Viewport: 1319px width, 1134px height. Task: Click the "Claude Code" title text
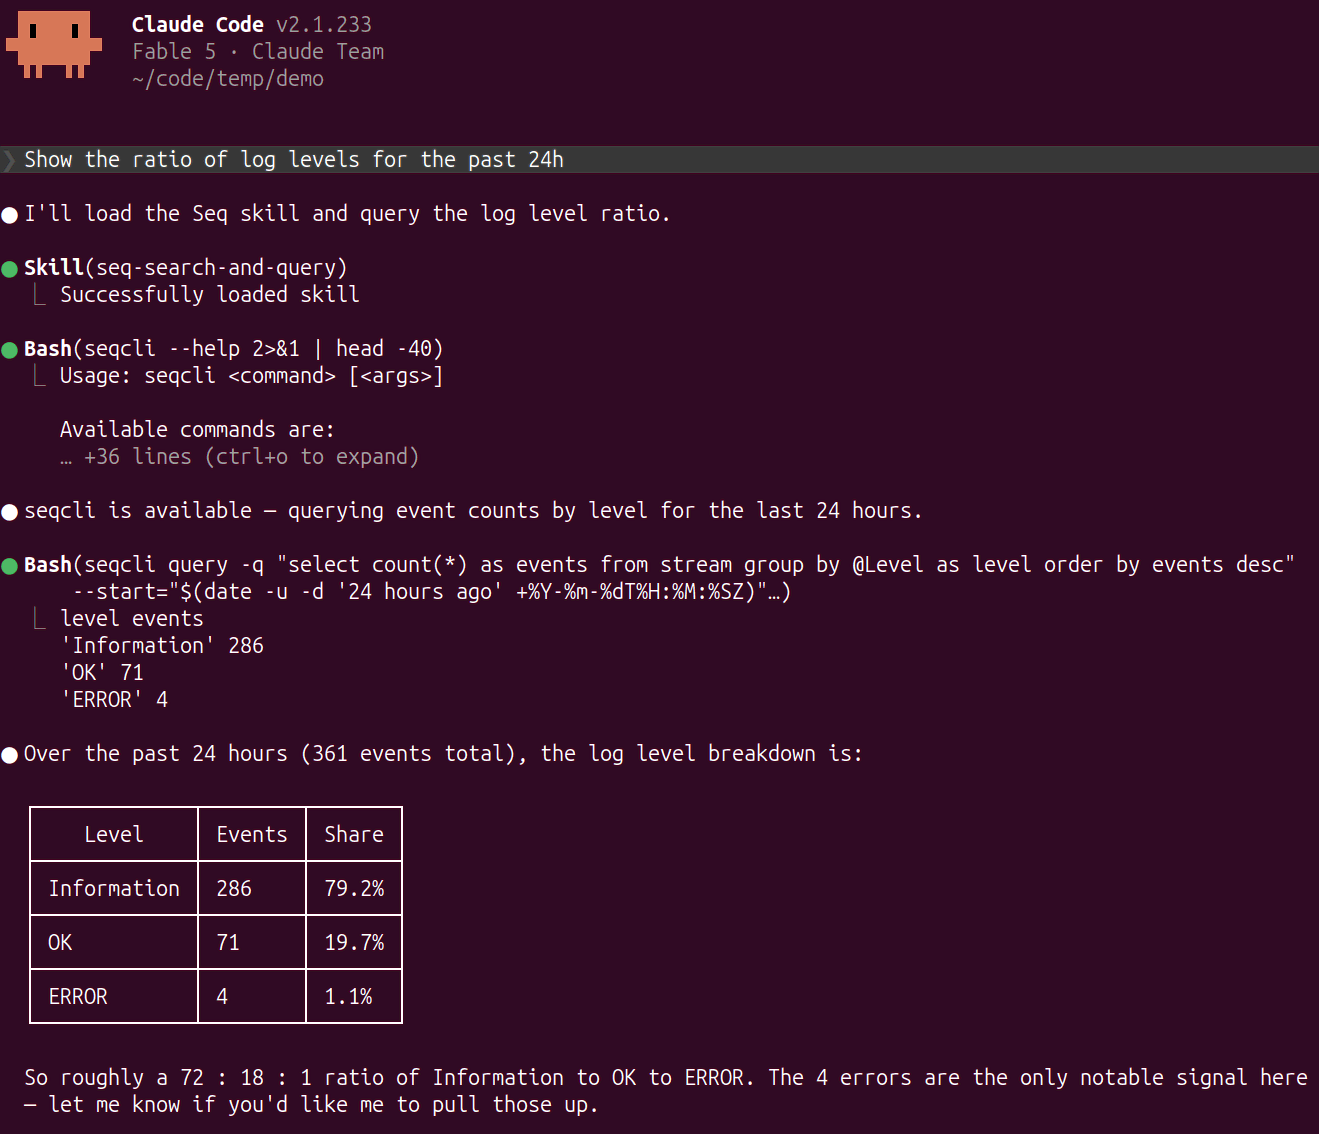[198, 24]
